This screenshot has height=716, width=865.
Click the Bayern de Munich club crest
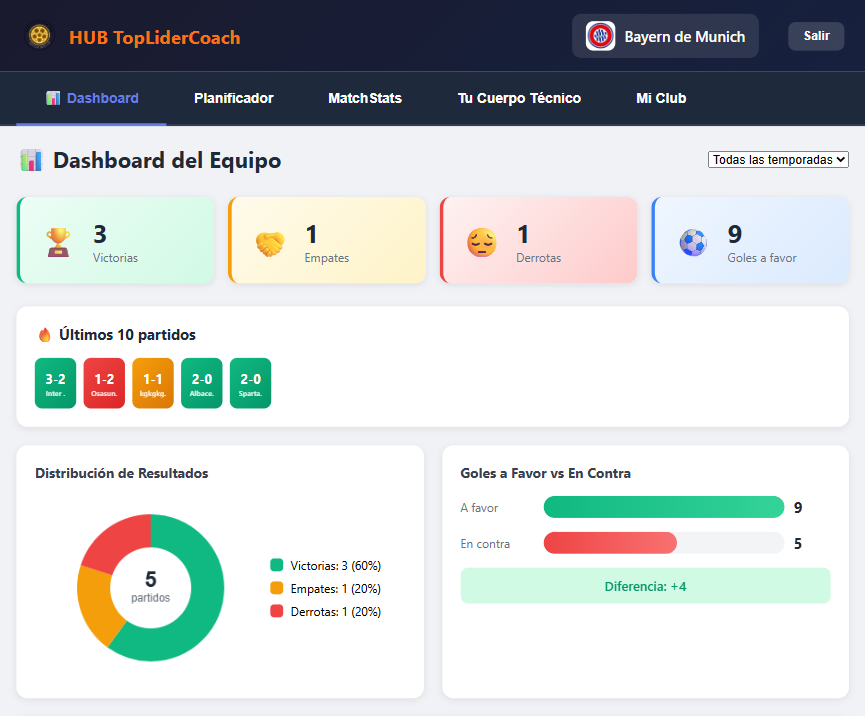point(599,36)
